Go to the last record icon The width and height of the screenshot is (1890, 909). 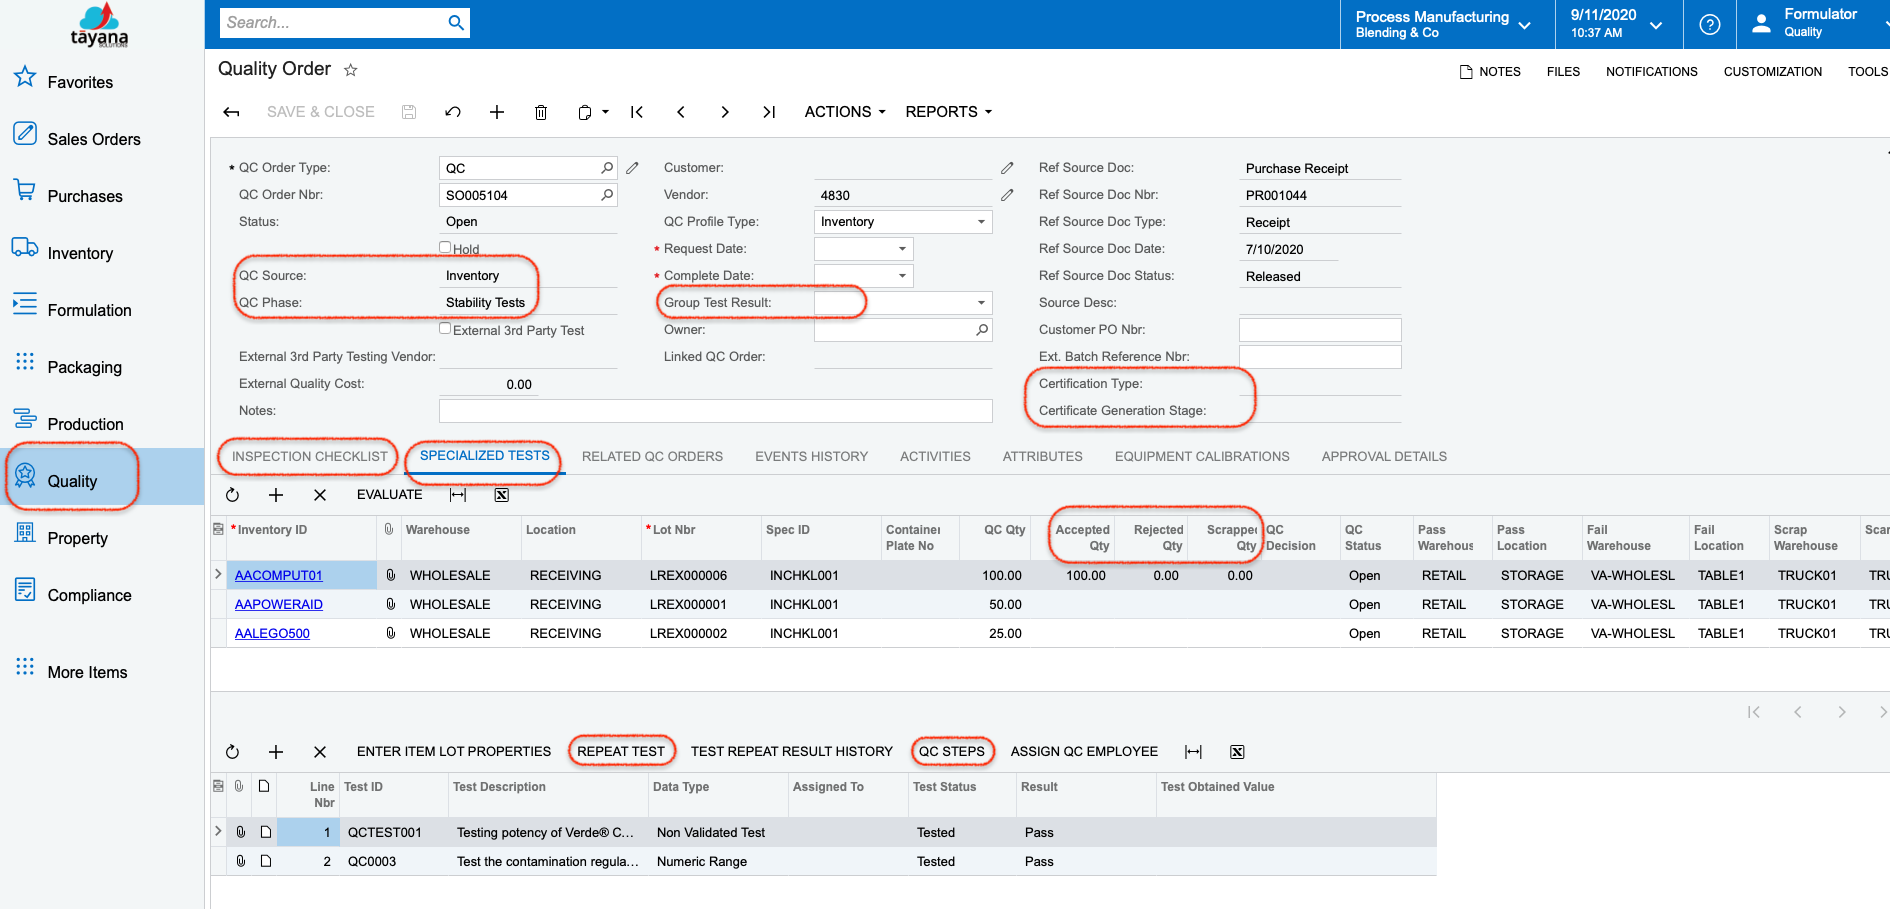[x=769, y=112]
